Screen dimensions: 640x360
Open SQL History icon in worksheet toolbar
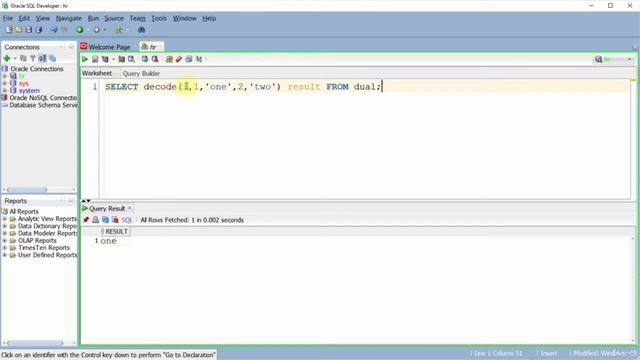click(x=189, y=60)
